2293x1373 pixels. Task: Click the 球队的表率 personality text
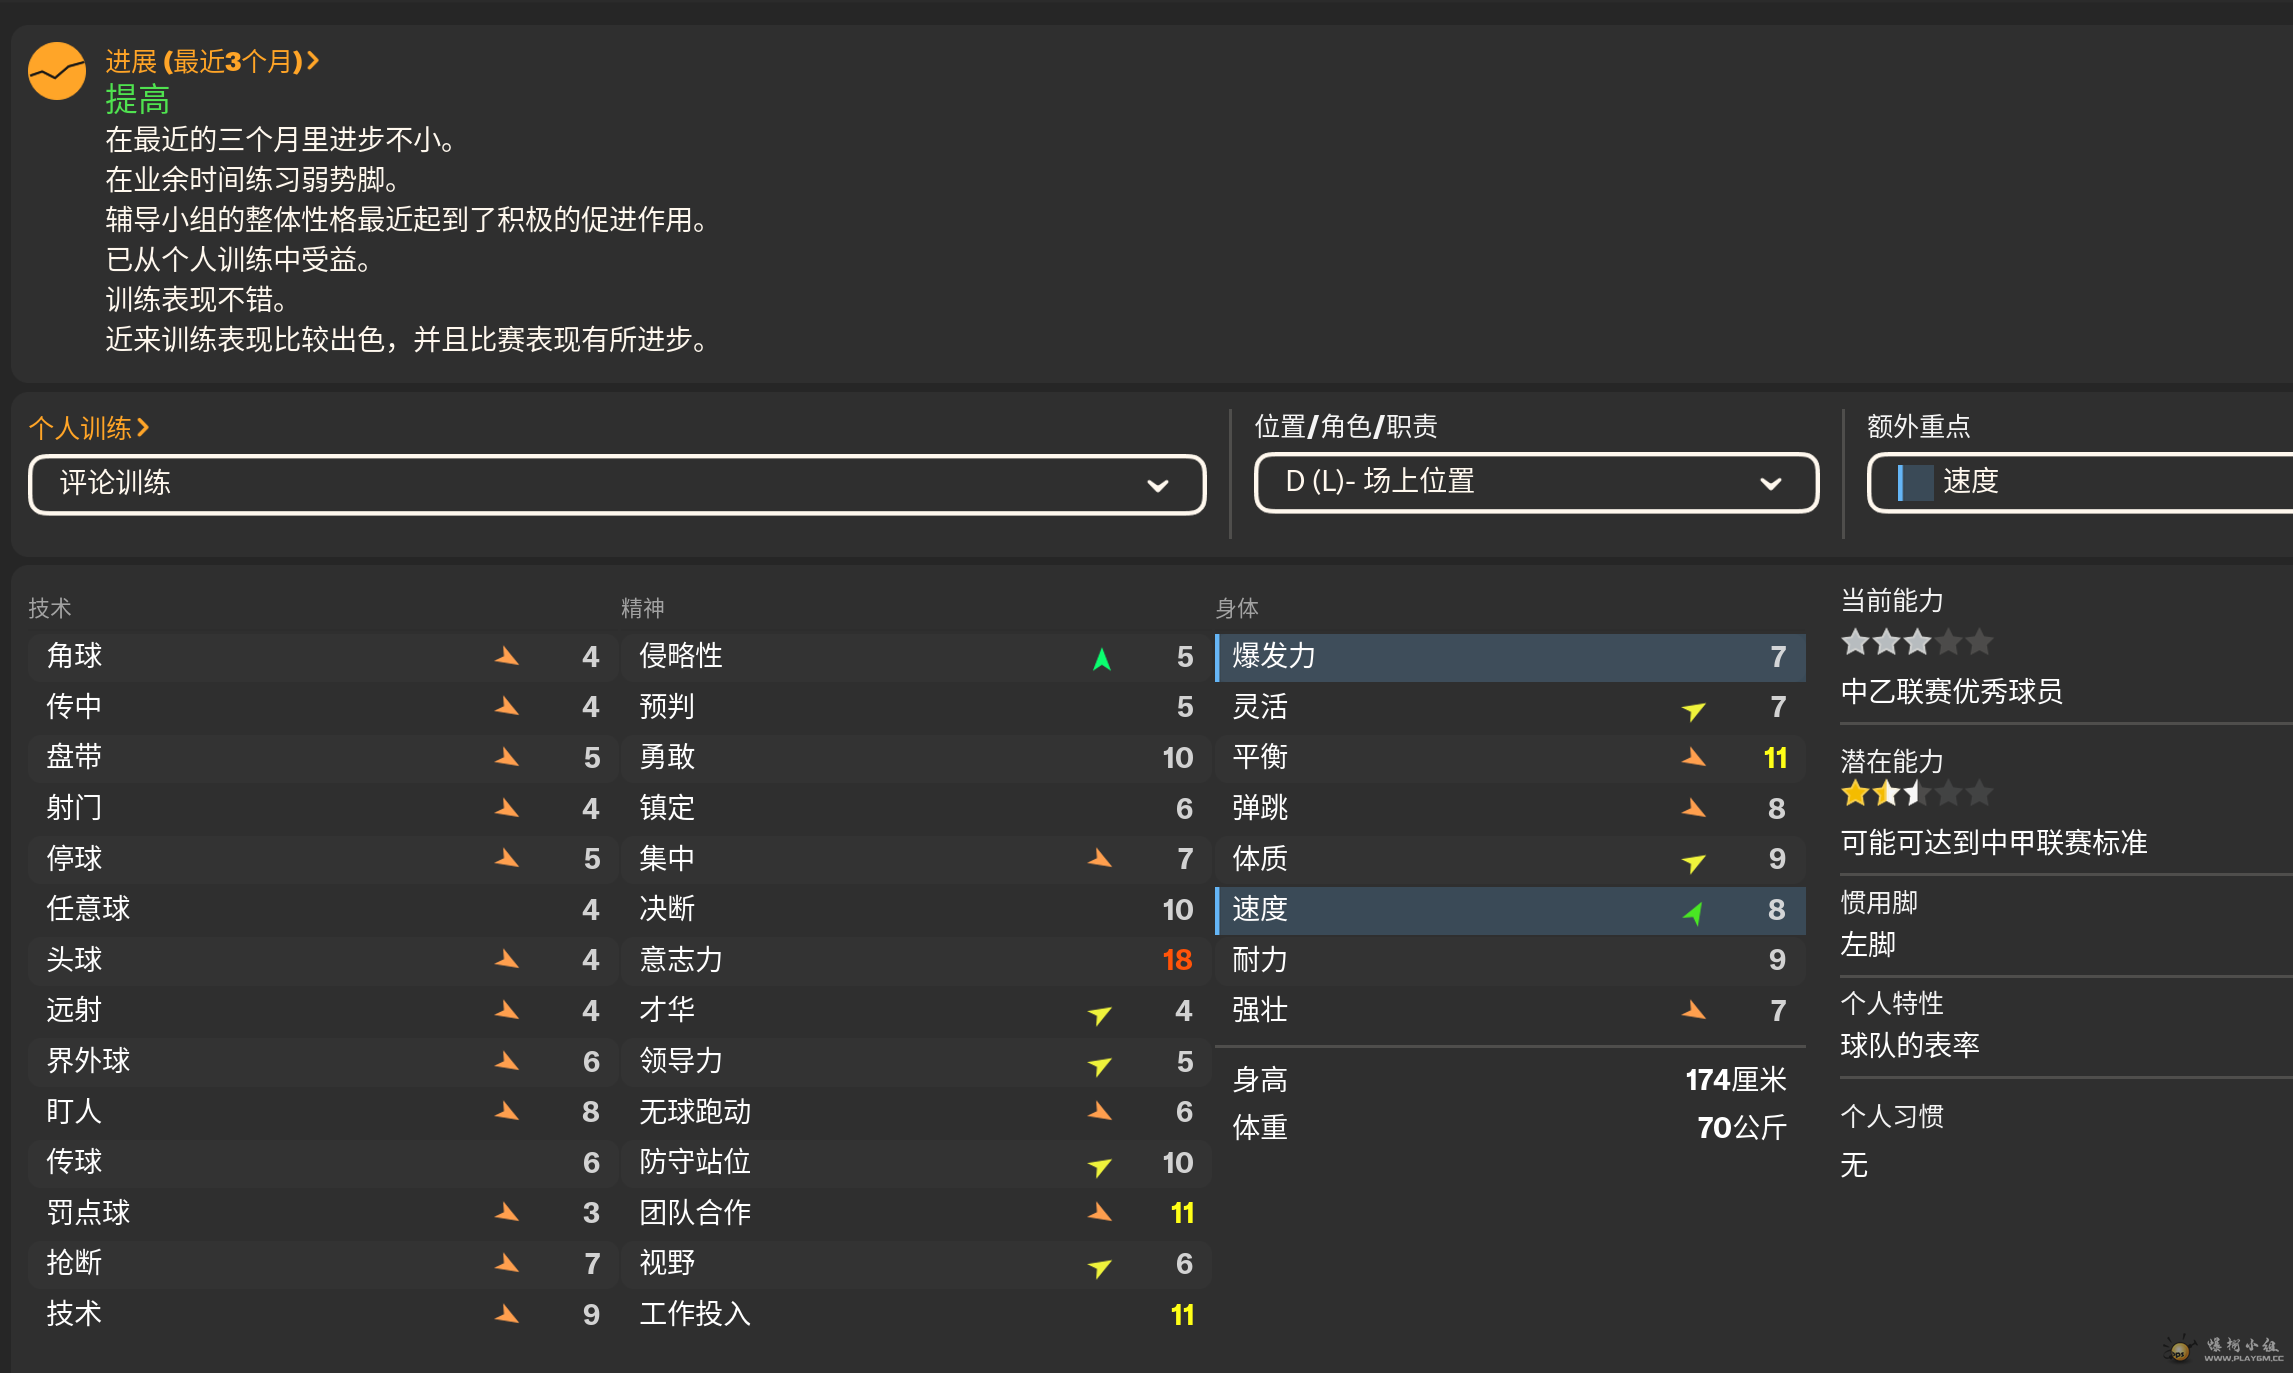tap(1910, 1046)
